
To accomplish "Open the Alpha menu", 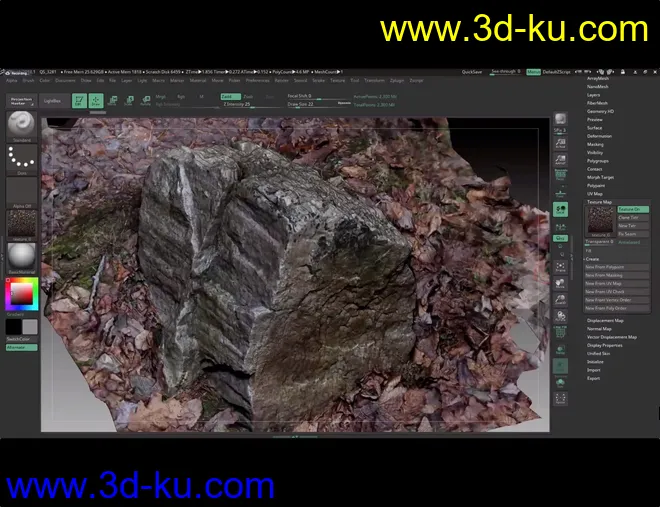I will click(x=12, y=80).
